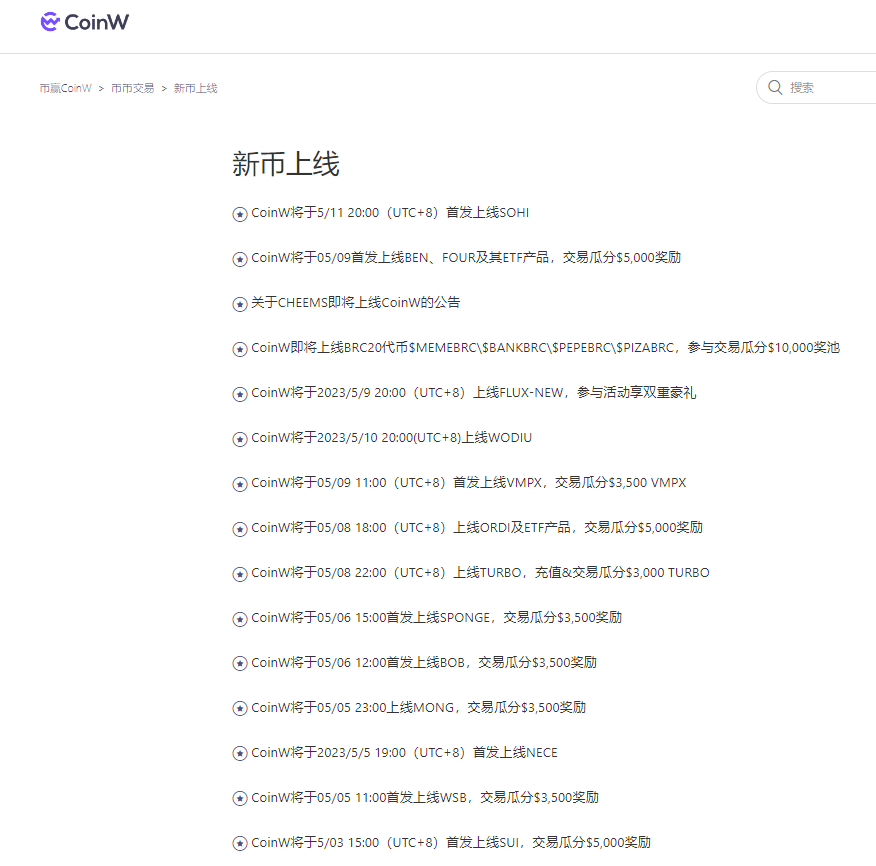The image size is (876, 866).
Task: Click the star icon beside the TURBO announcement
Action: (x=240, y=574)
